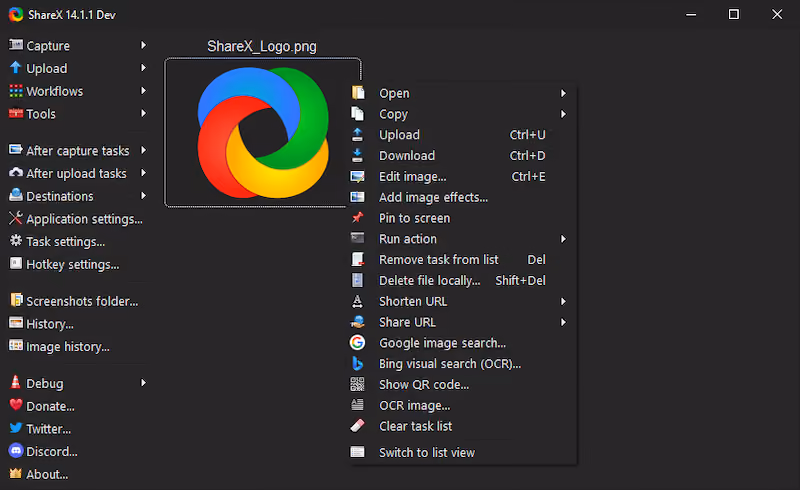Click the History icon in sidebar
The image size is (800, 490).
point(16,323)
